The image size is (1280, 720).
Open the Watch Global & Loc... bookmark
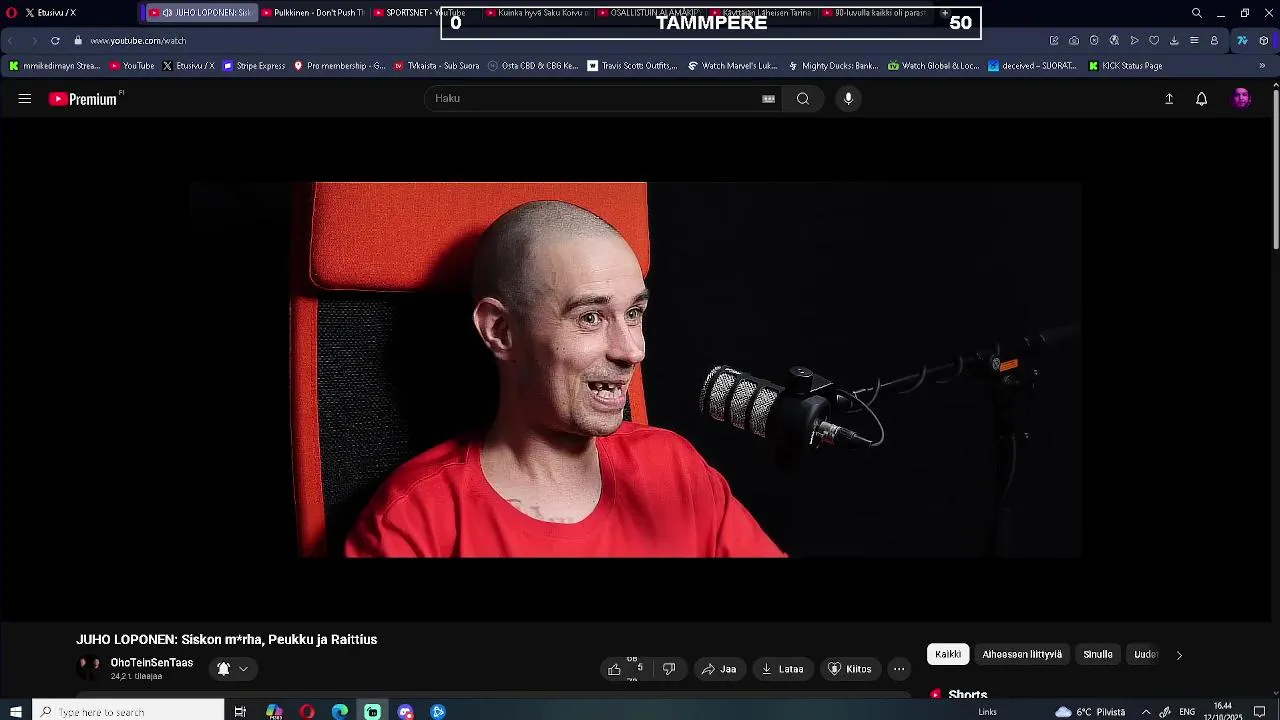933,66
